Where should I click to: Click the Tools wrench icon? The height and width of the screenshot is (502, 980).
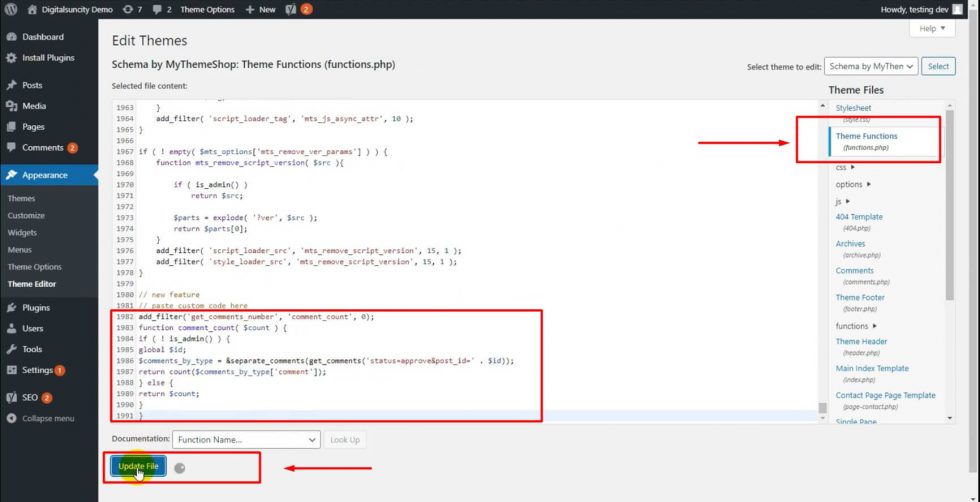pyautogui.click(x=11, y=349)
